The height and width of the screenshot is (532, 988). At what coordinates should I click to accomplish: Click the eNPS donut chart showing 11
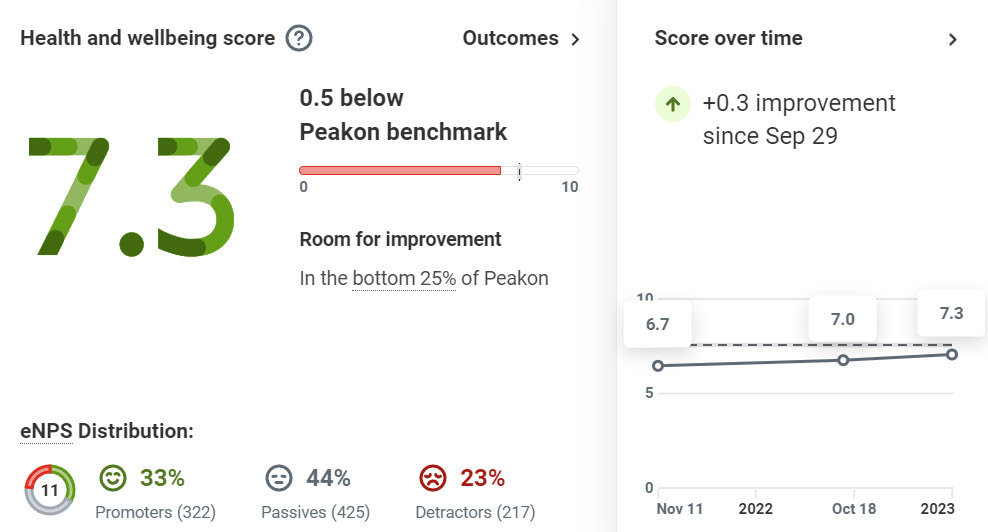pyautogui.click(x=49, y=489)
